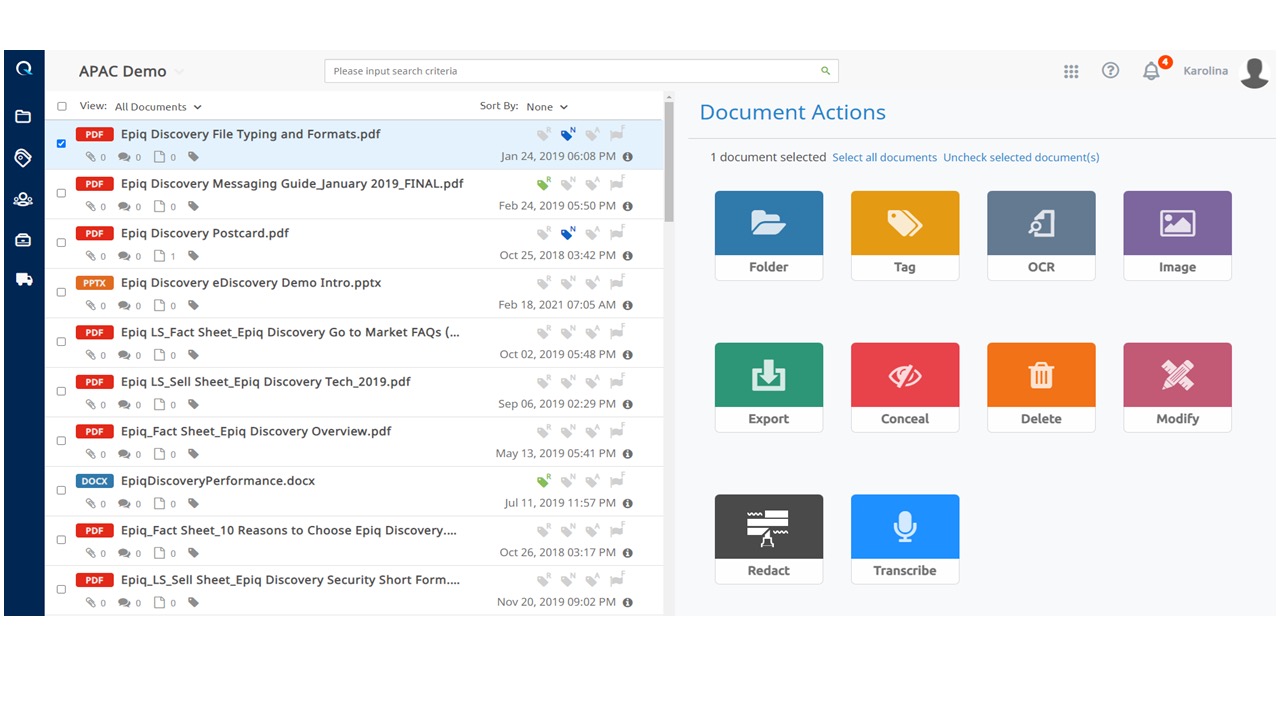
Task: Click the Delete action tile
Action: pyautogui.click(x=1041, y=388)
